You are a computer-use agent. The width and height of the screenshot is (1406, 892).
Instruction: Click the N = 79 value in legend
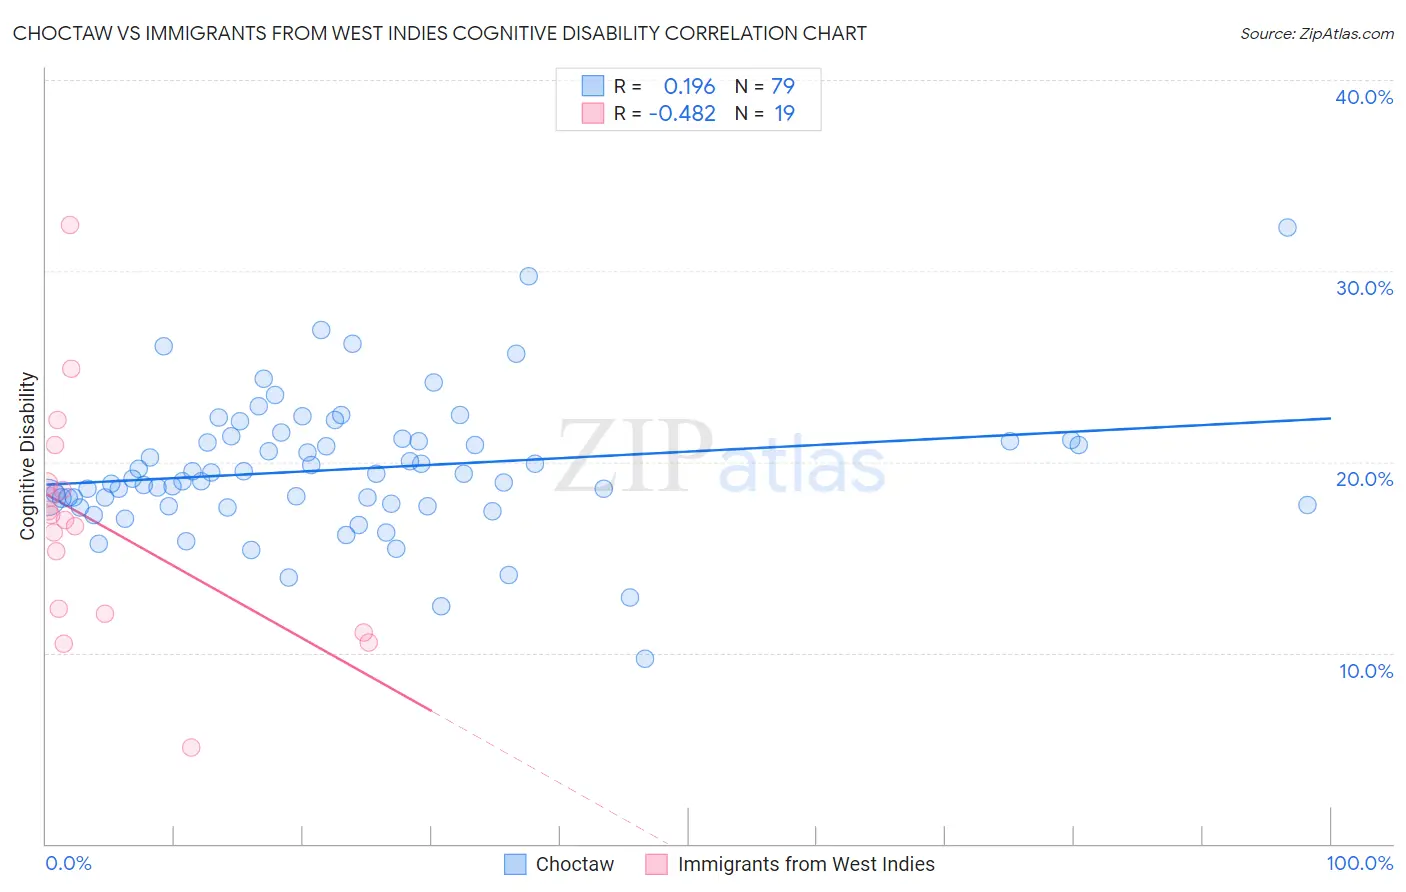click(x=765, y=86)
